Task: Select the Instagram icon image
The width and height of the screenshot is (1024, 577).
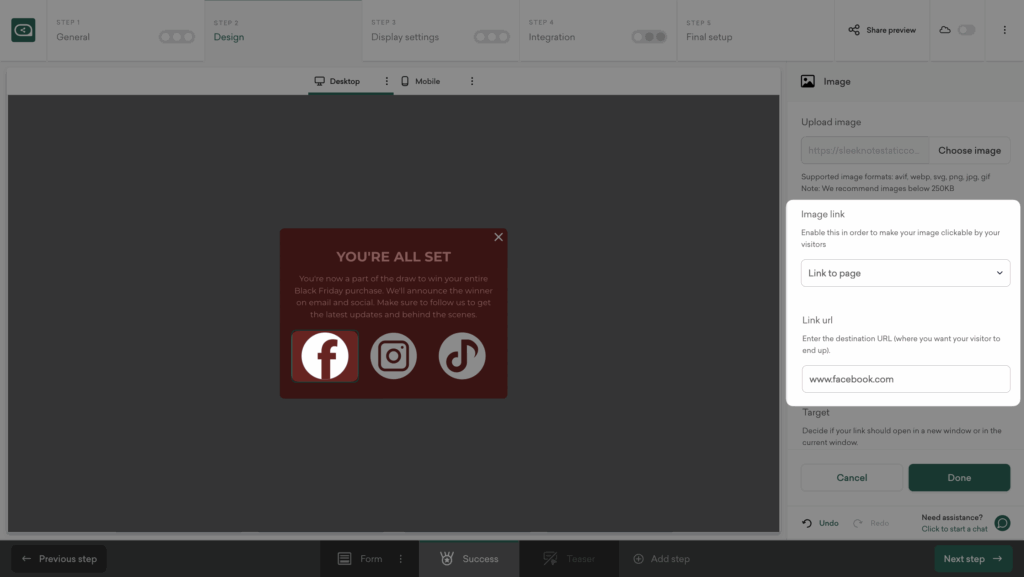Action: 393,356
